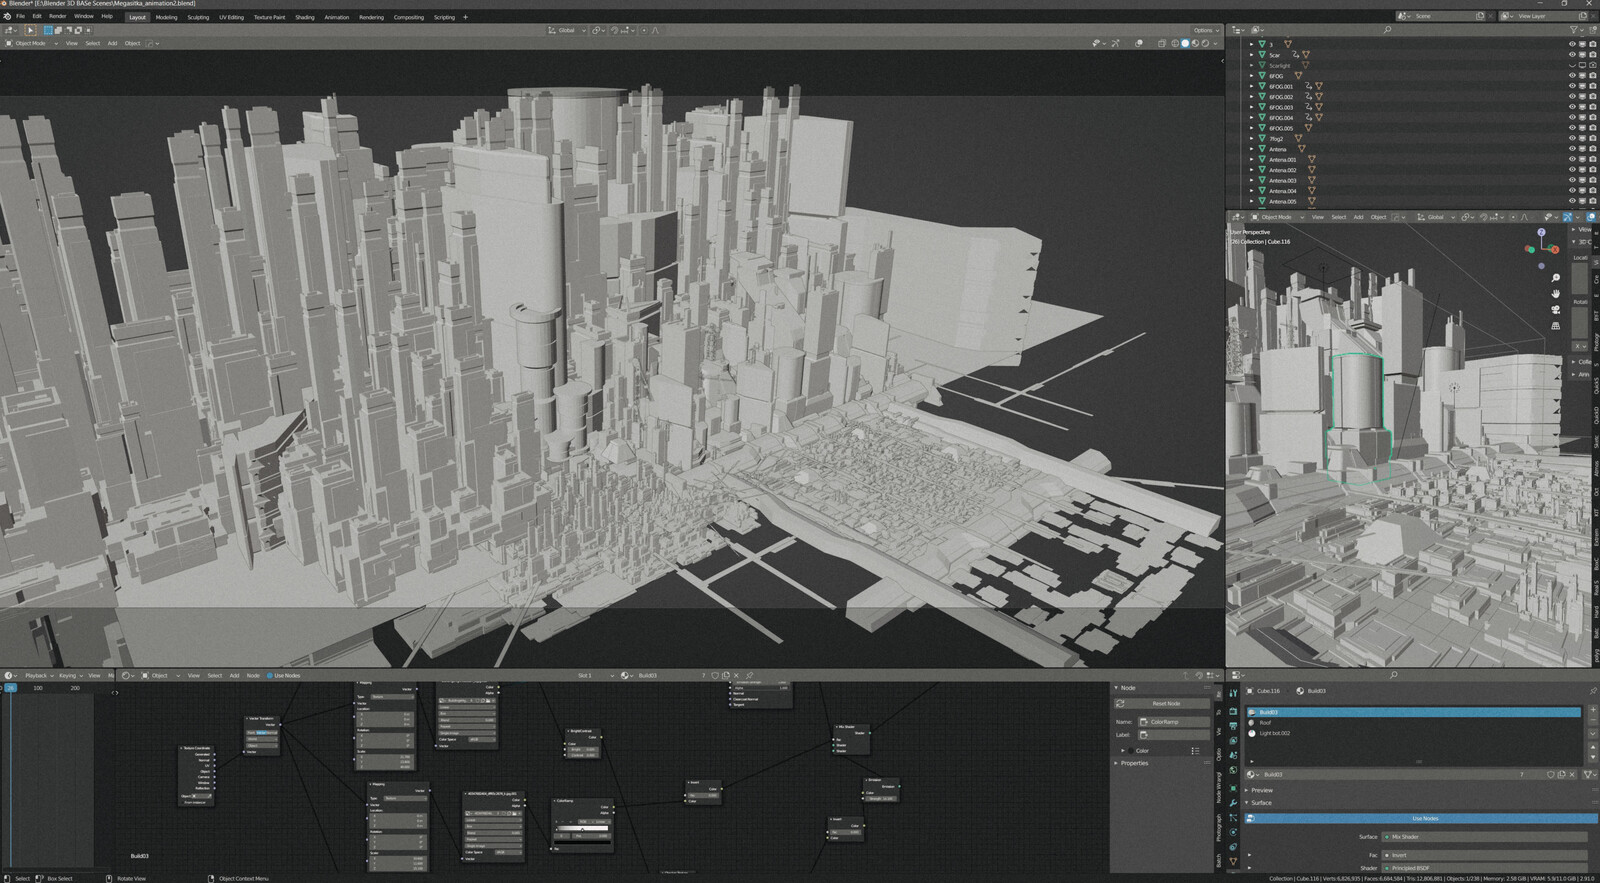Expand the 7fog2 collection in outliner

tap(1251, 138)
